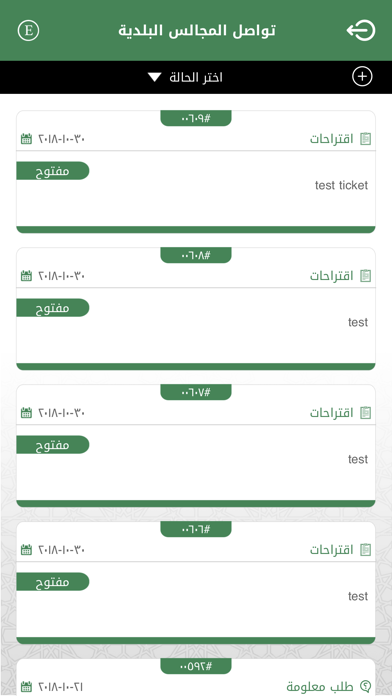Open ticket number badge #0592
The image size is (392, 696).
(196, 666)
